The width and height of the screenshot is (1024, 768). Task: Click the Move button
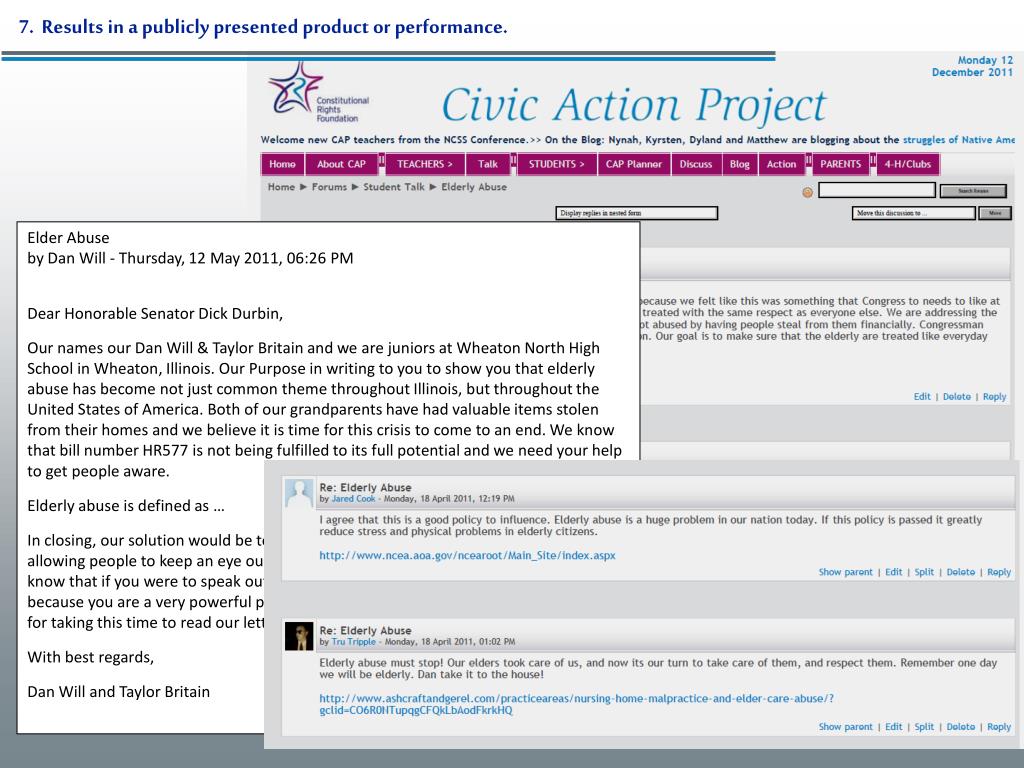995,213
